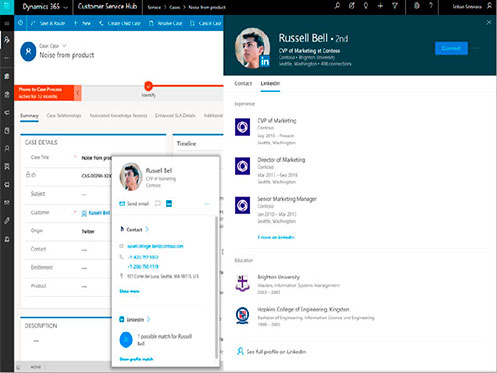Open the settings gear icon in top bar
This screenshot has width=497, height=373.
[x=417, y=6]
